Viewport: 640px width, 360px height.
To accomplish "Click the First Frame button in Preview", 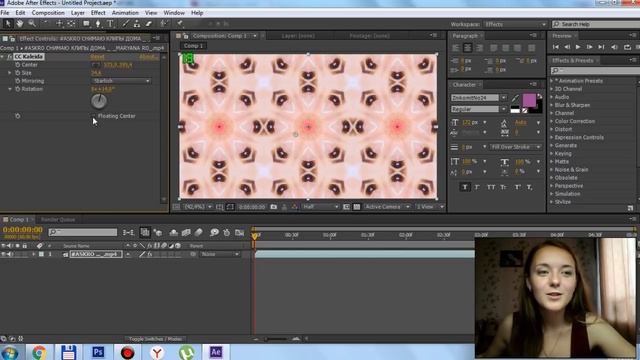I will (556, 47).
